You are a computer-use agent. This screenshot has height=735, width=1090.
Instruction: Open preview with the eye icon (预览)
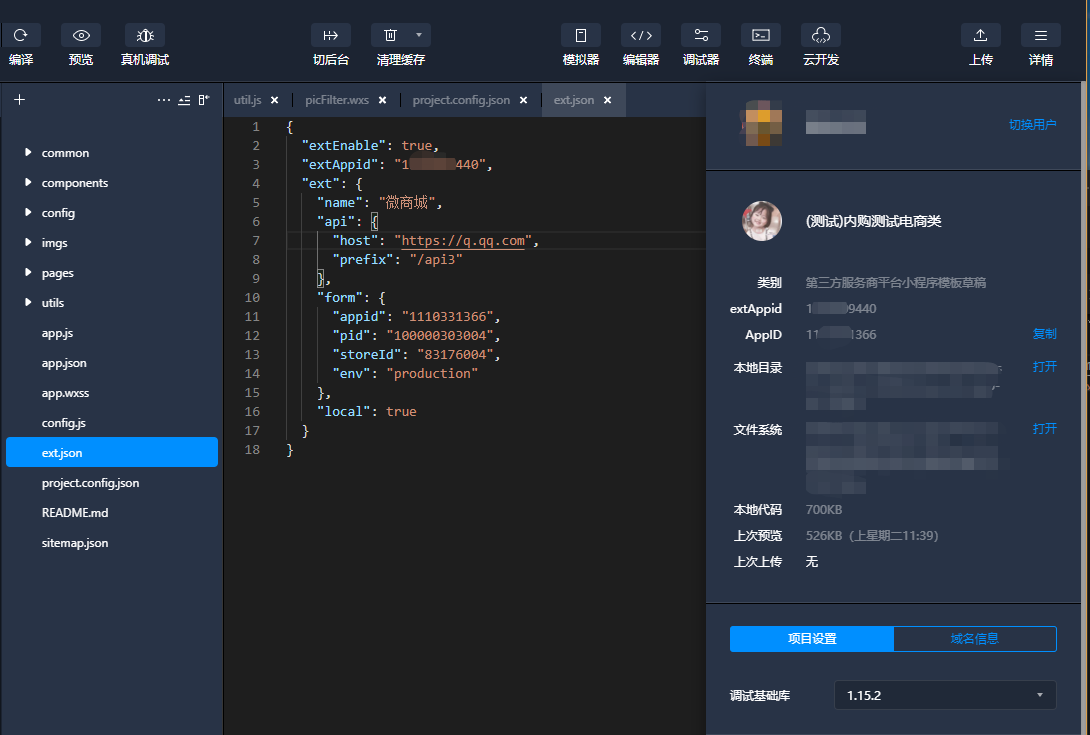point(81,35)
